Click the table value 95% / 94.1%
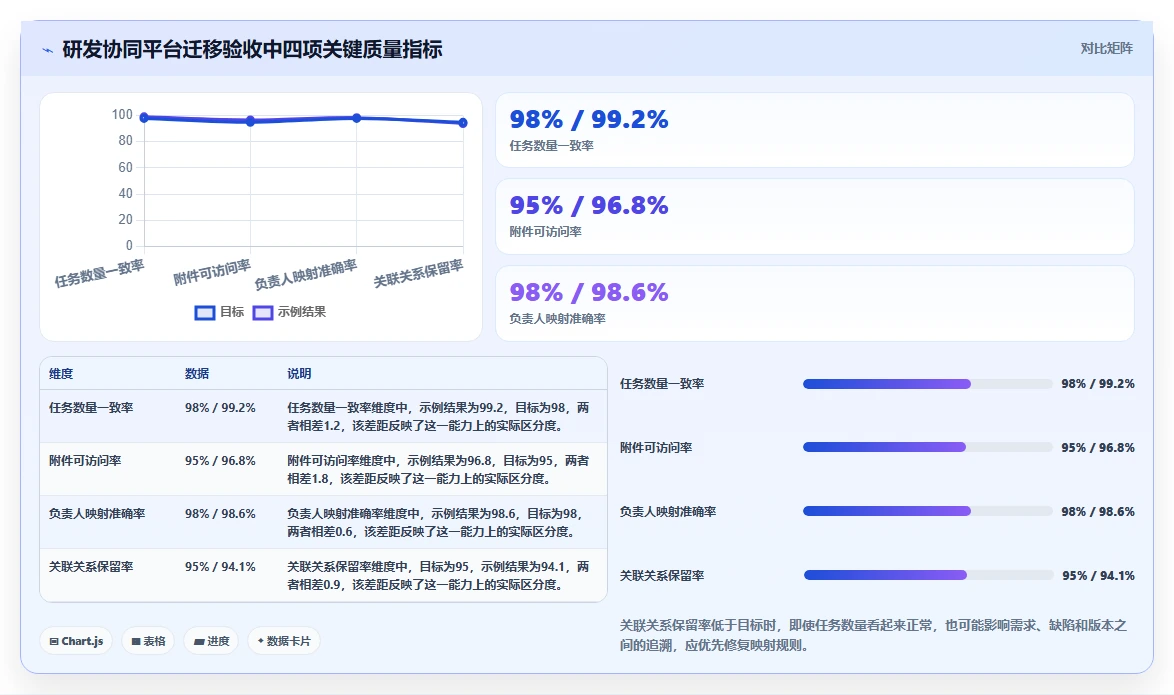Screen dimensions: 1174x695 tap(220, 567)
